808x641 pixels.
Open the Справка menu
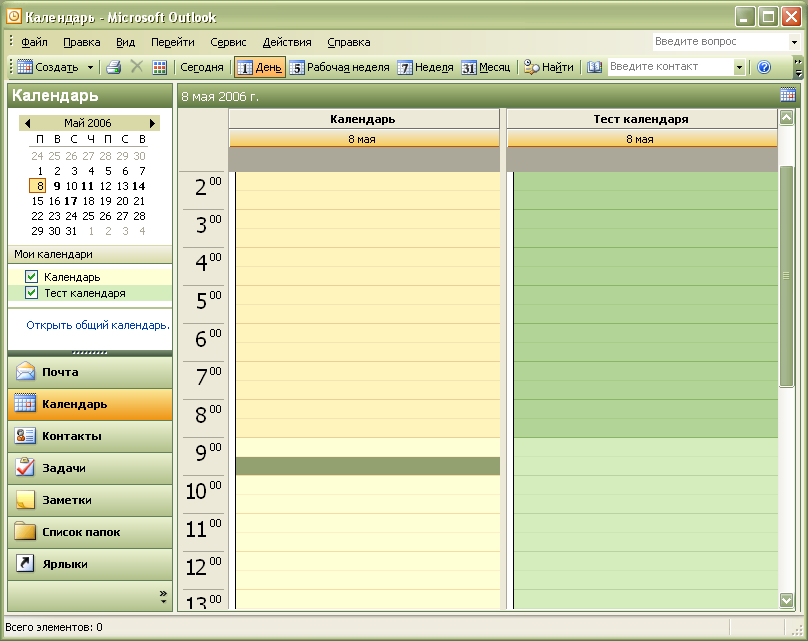coord(349,42)
